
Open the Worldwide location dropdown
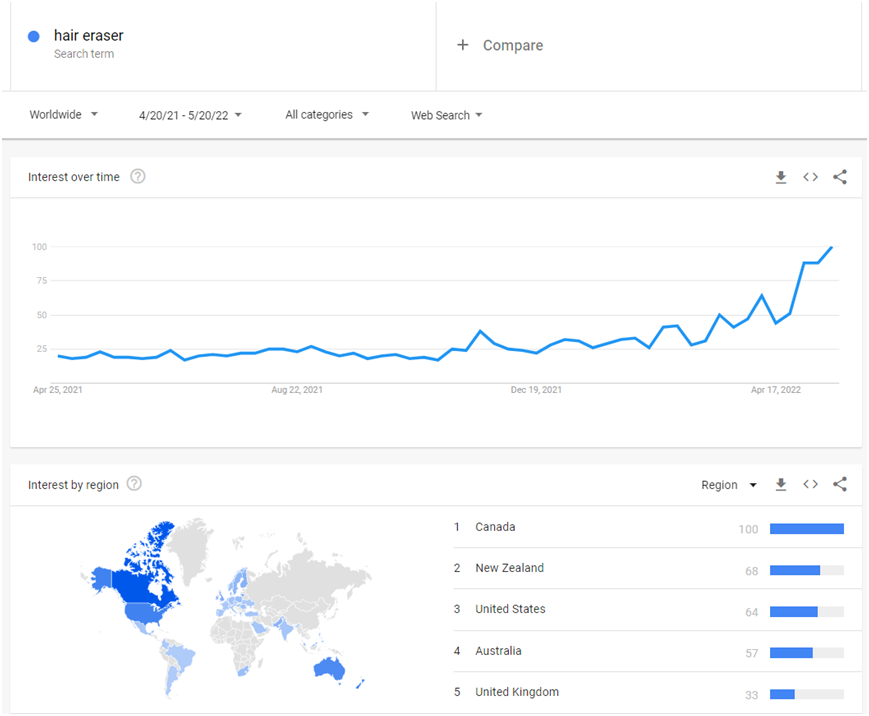(x=64, y=114)
